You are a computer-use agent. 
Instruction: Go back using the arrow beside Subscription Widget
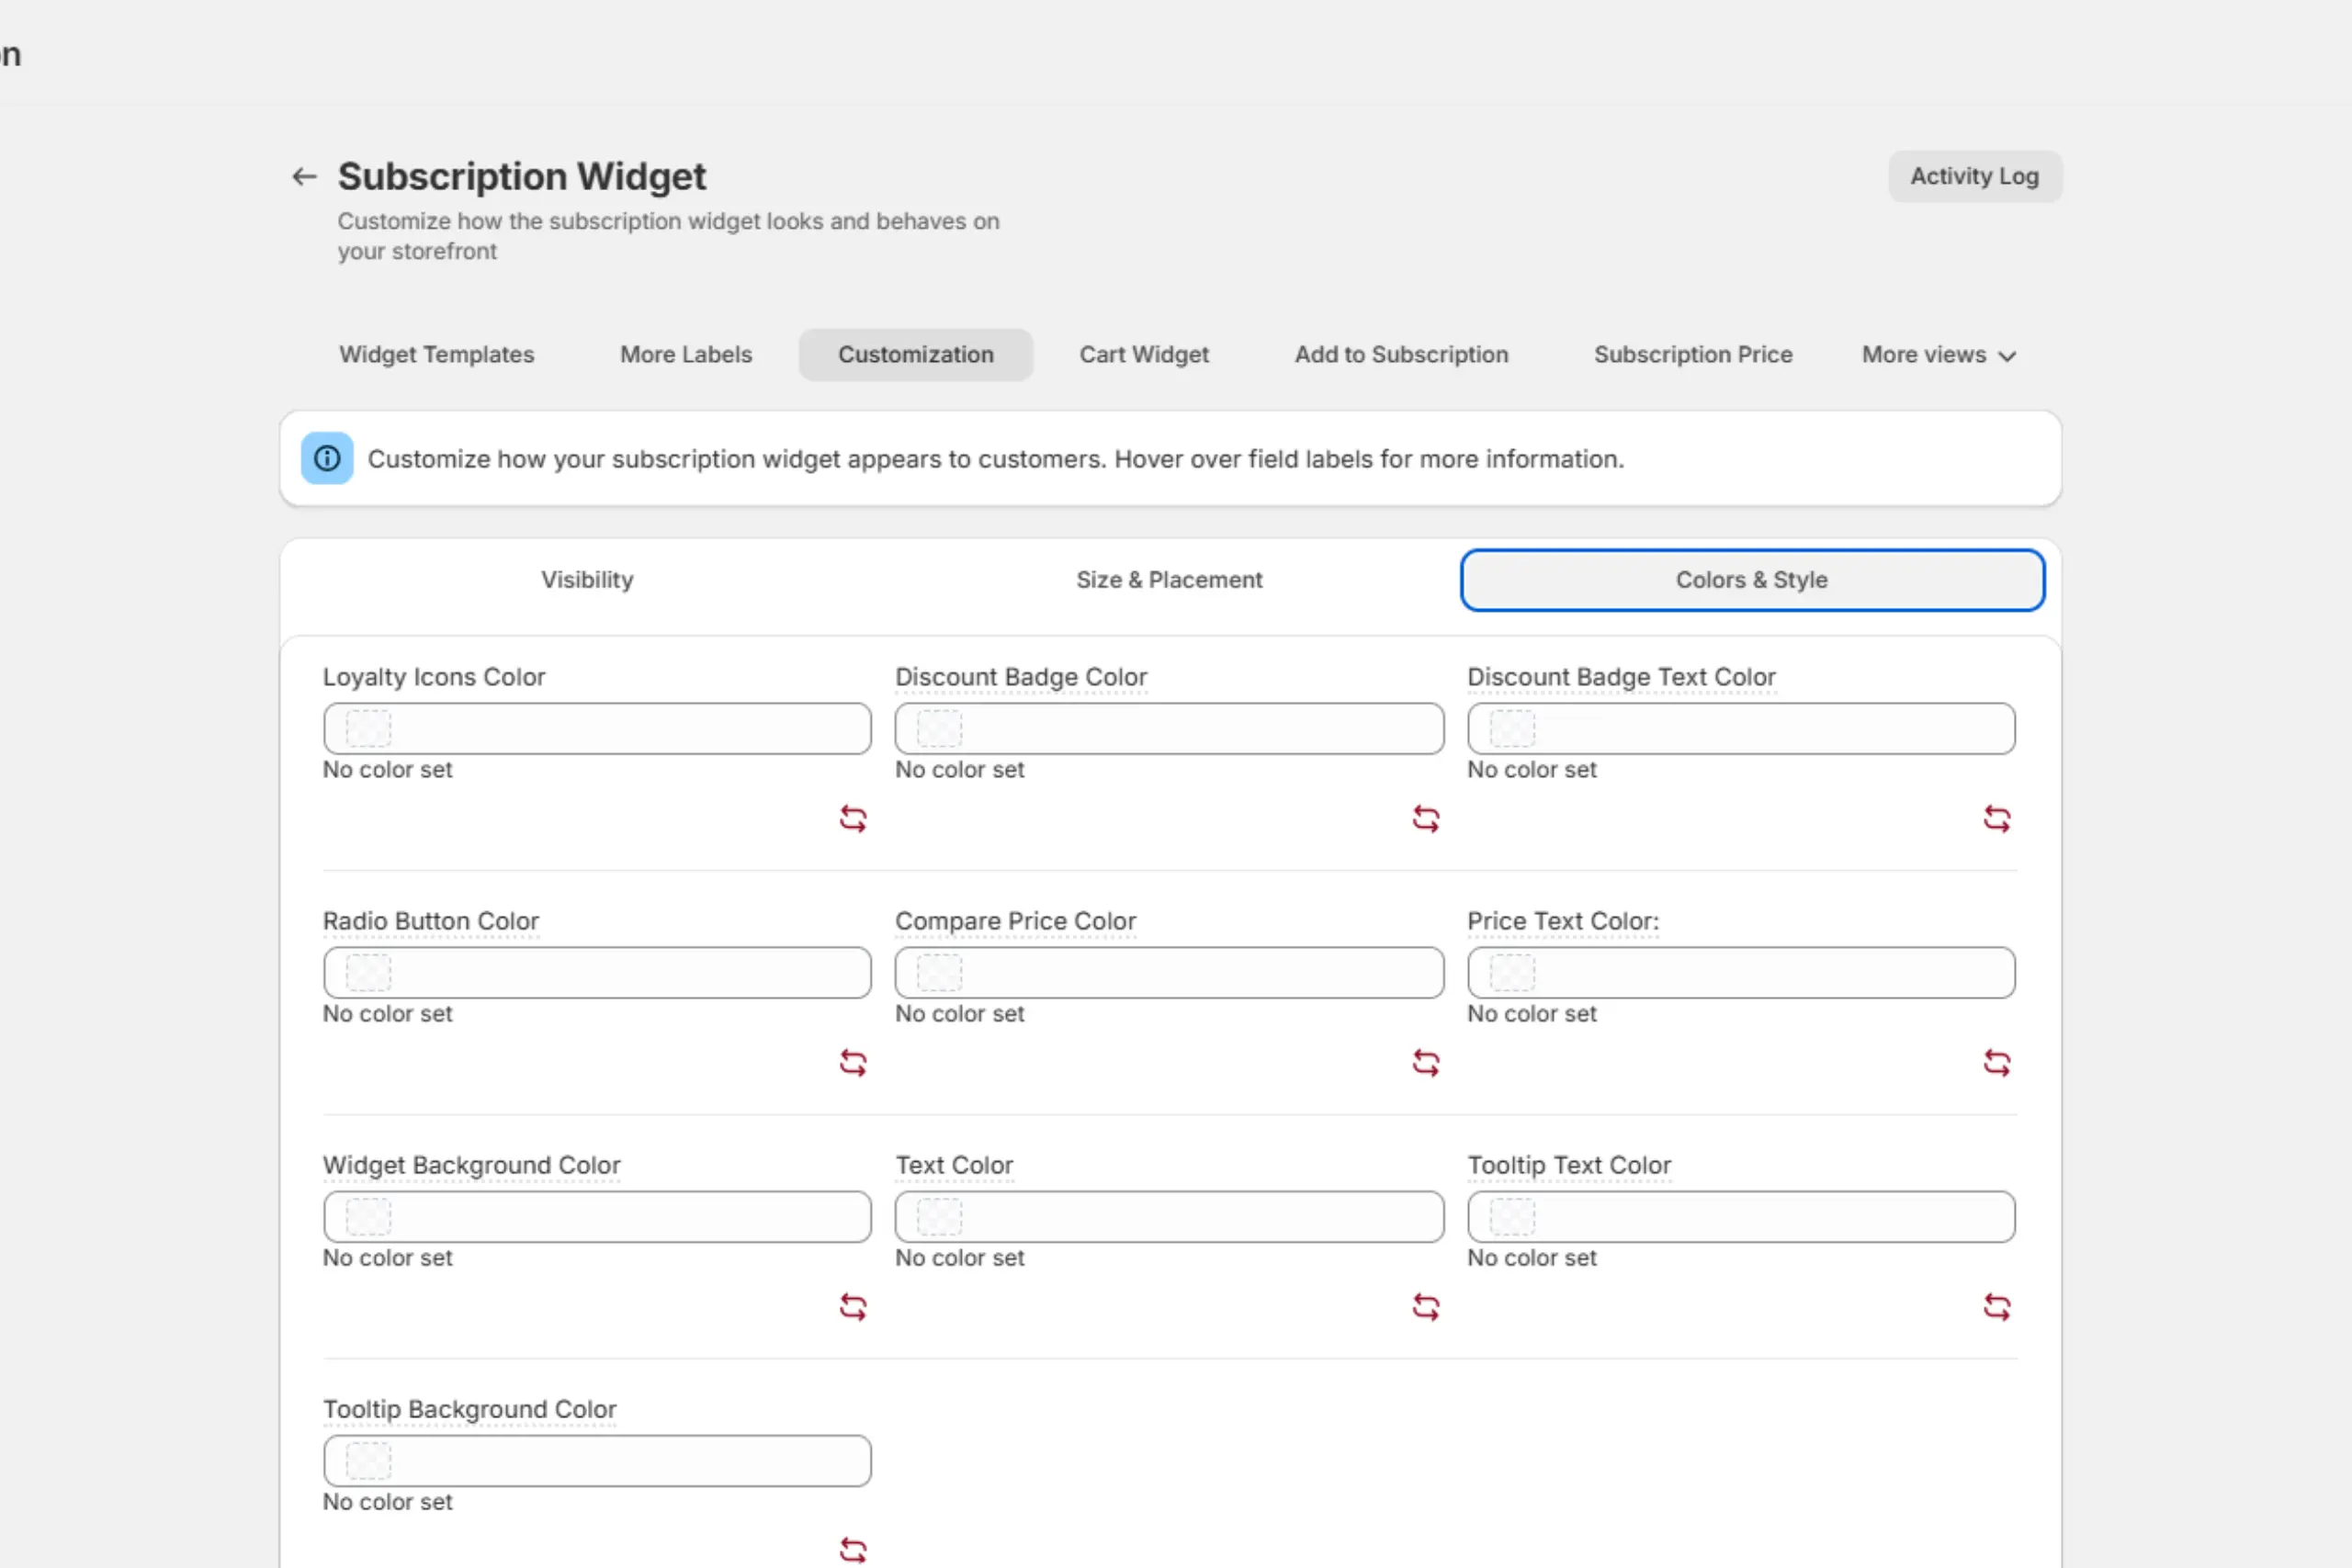[x=304, y=177]
